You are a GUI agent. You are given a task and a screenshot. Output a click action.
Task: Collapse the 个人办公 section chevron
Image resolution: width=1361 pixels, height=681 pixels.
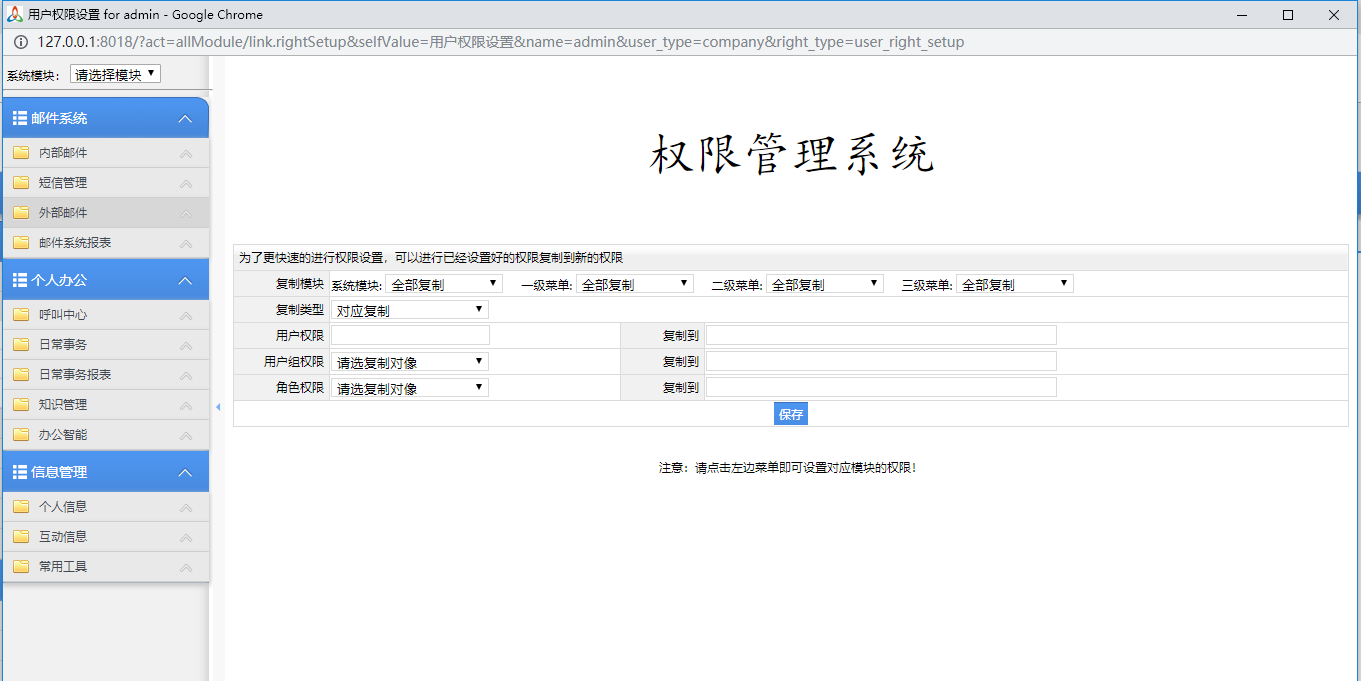(185, 279)
